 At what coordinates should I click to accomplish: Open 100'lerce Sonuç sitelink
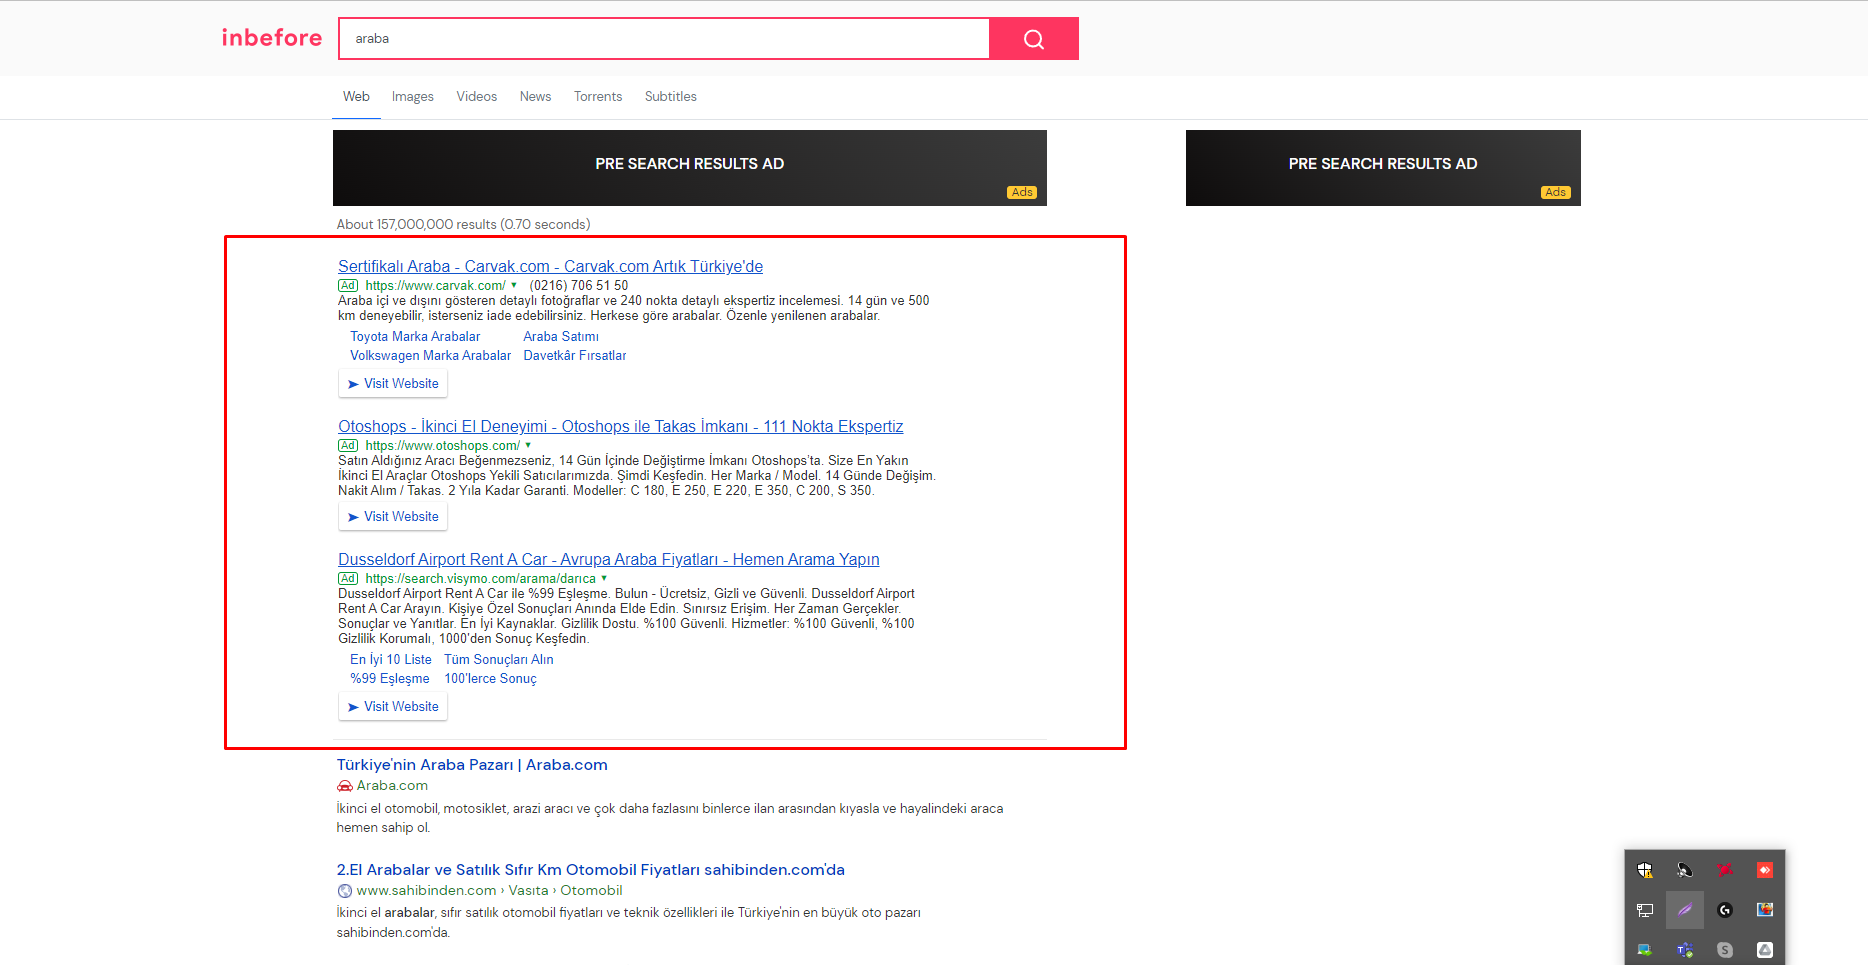[490, 679]
